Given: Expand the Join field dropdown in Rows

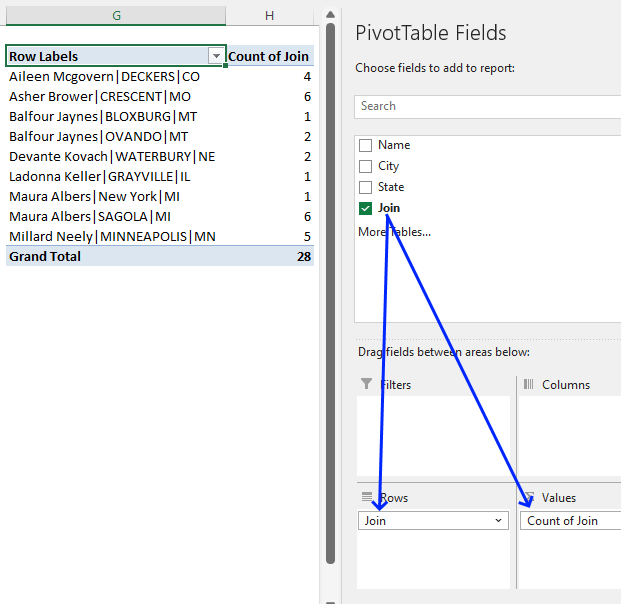Looking at the screenshot, I should pyautogui.click(x=499, y=521).
